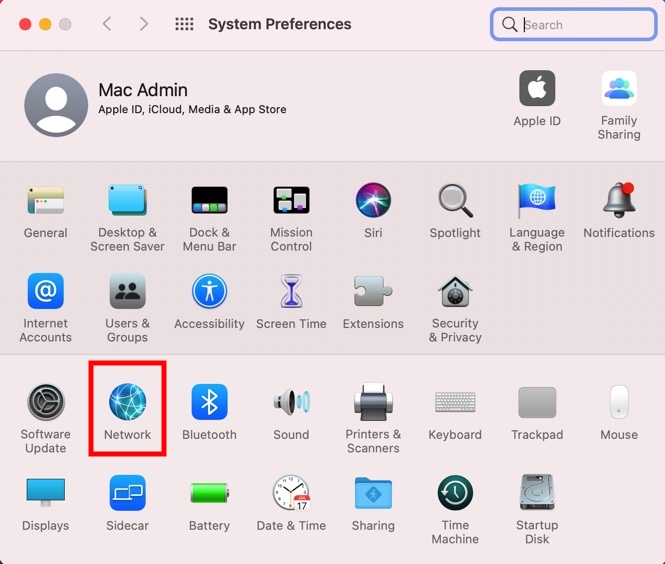Open the Sound preferences icon
The width and height of the screenshot is (665, 564).
click(x=291, y=403)
